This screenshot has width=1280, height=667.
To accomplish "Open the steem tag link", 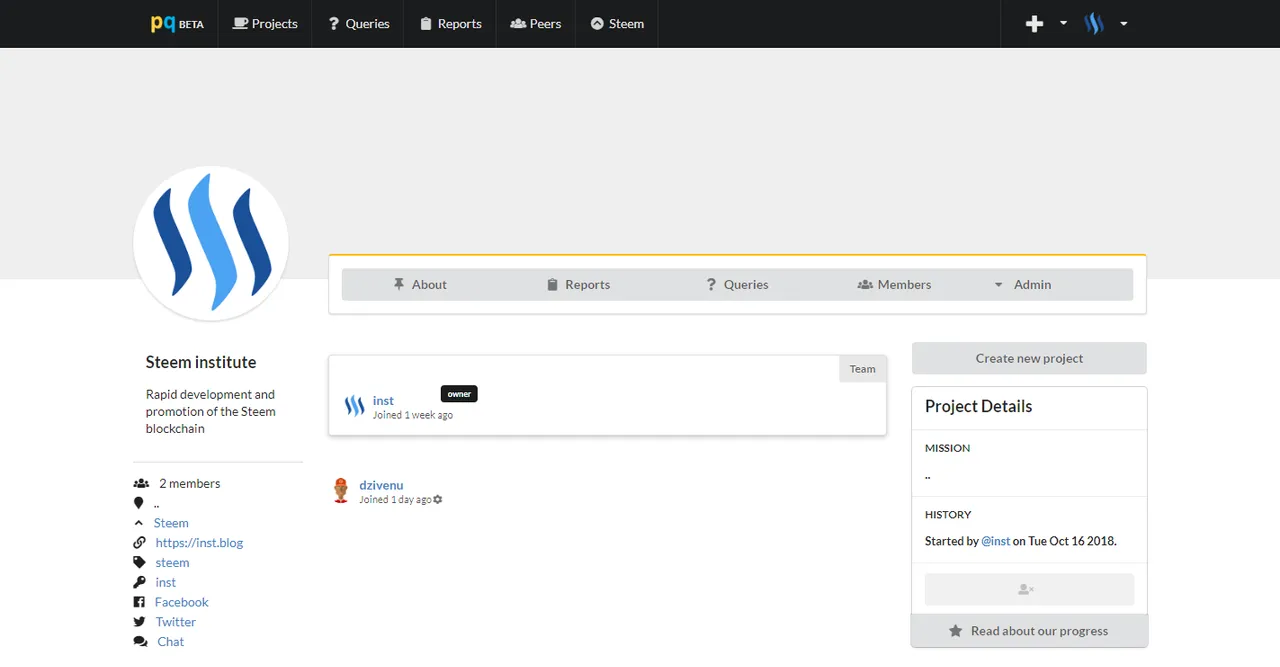I will (x=172, y=563).
